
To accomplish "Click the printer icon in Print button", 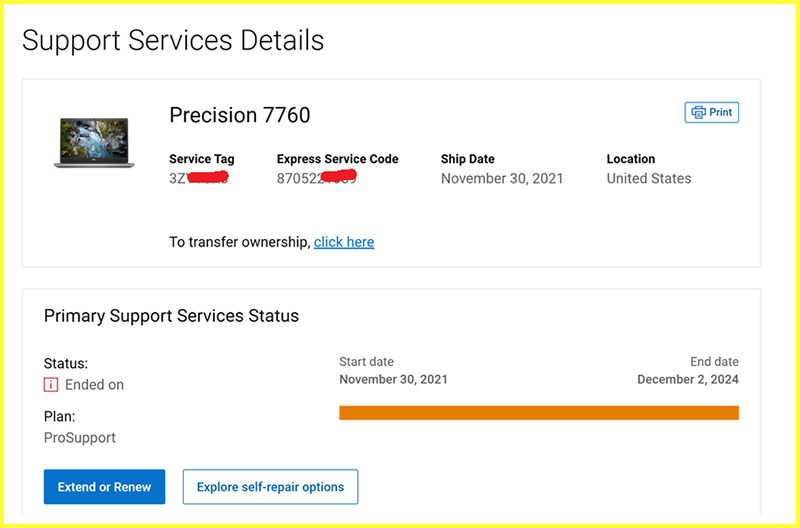I will 698,112.
